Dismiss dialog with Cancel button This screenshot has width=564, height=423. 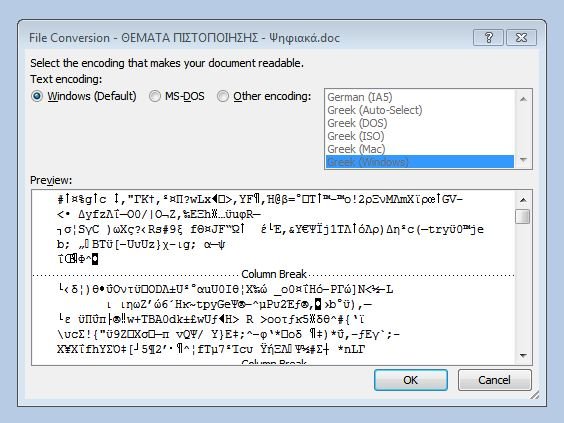494,380
